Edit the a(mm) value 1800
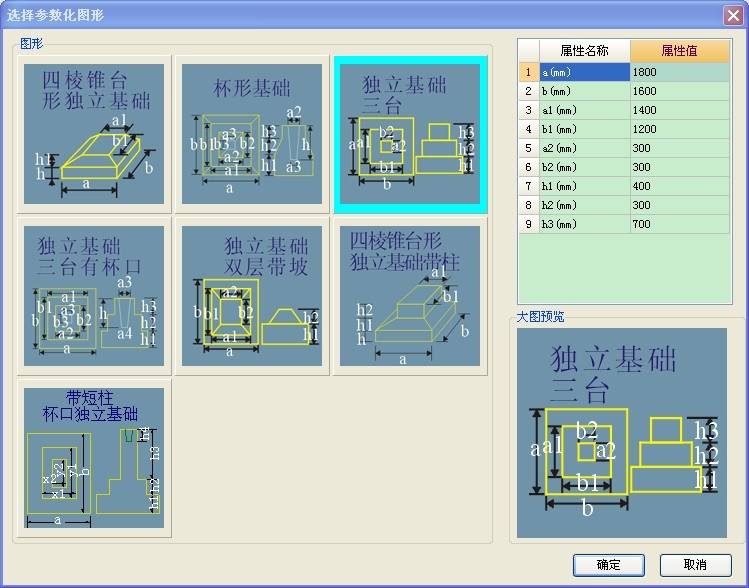This screenshot has width=749, height=588. click(x=680, y=72)
